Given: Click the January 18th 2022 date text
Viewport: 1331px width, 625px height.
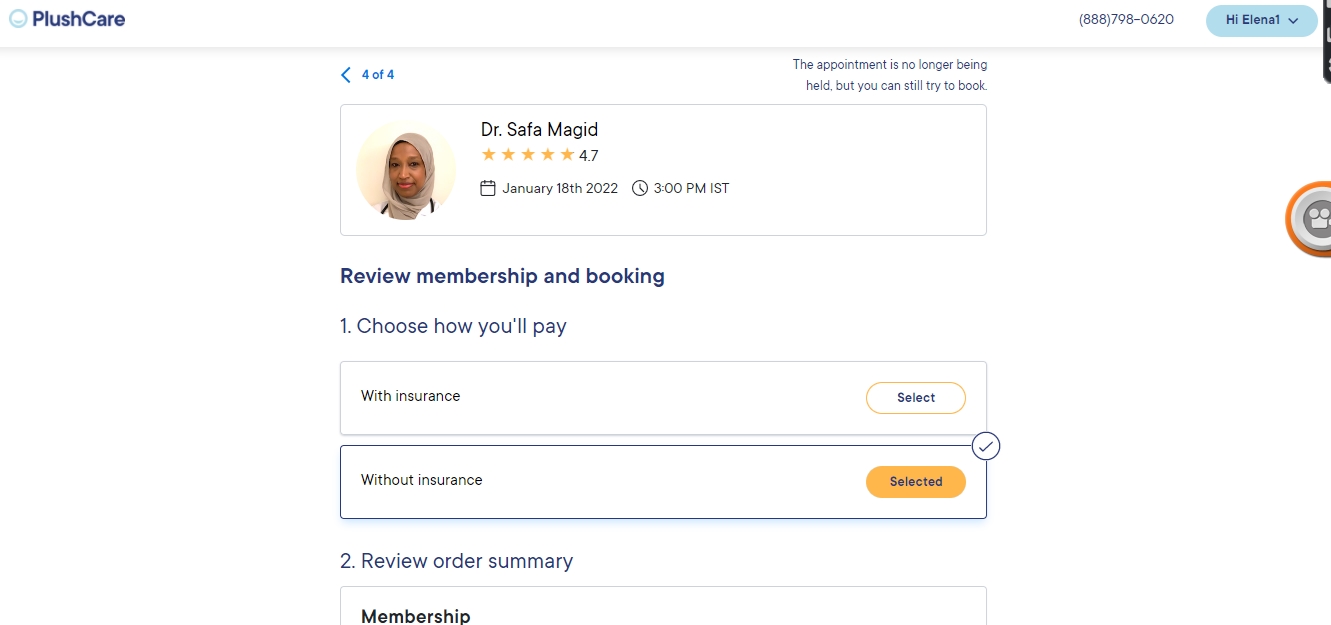Looking at the screenshot, I should [x=560, y=188].
